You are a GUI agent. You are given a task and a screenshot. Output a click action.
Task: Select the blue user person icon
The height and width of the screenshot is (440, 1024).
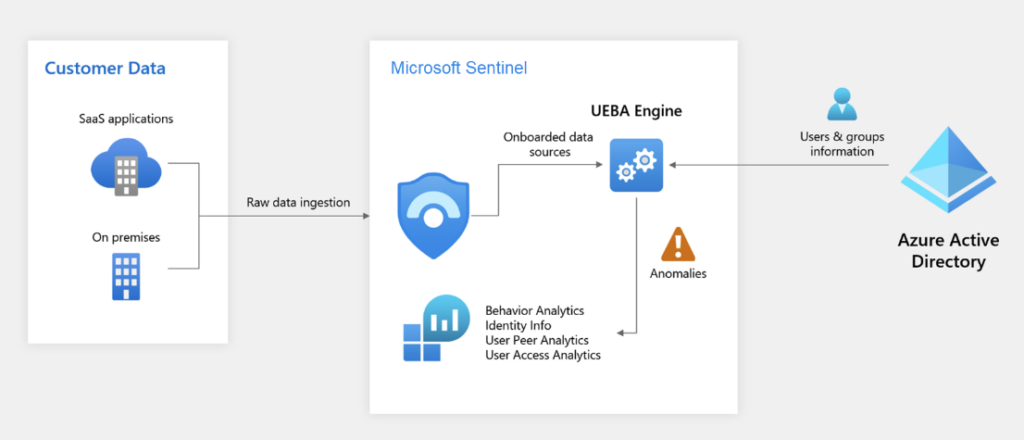coord(842,104)
